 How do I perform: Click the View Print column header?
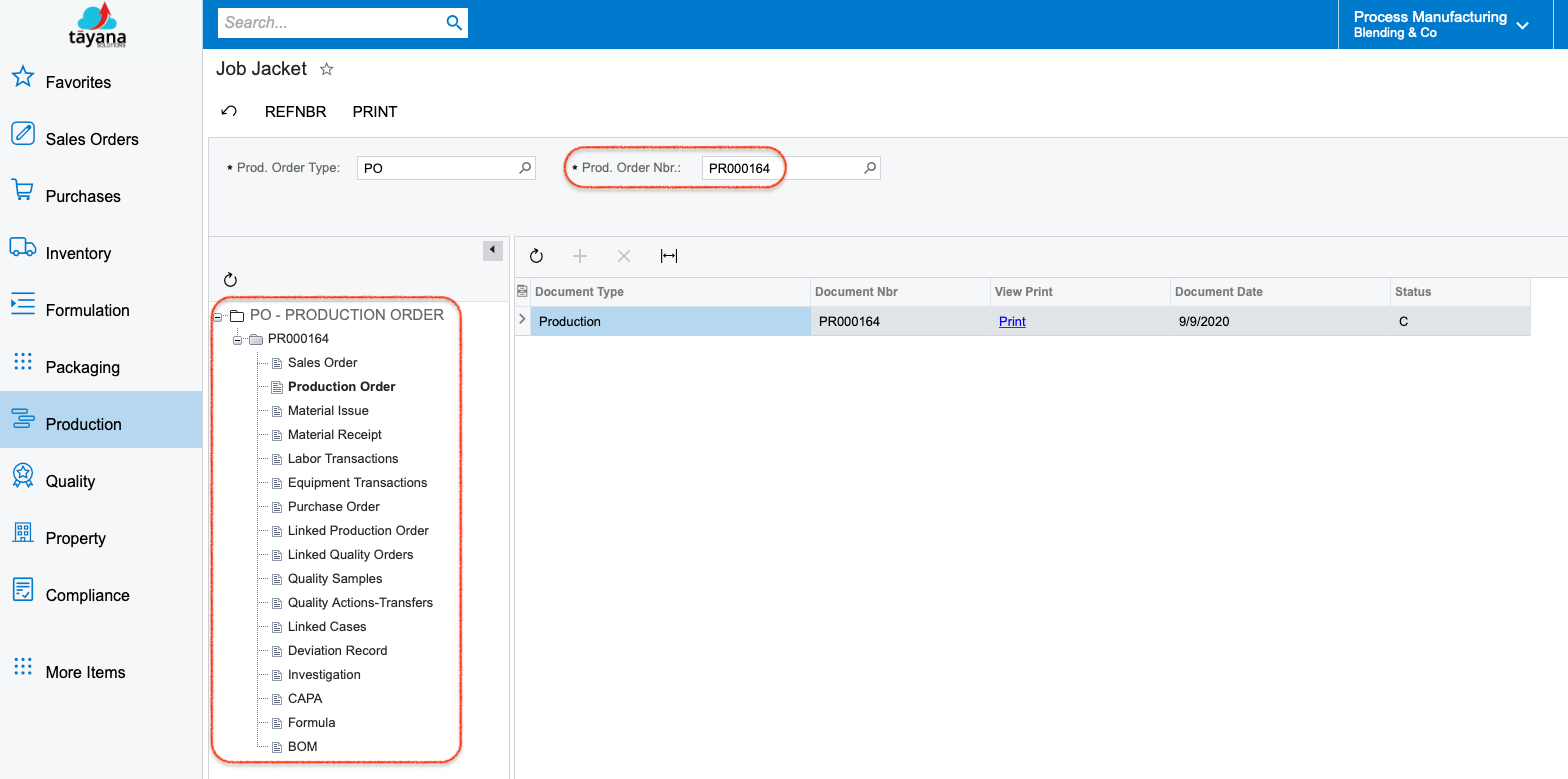tap(1080, 292)
